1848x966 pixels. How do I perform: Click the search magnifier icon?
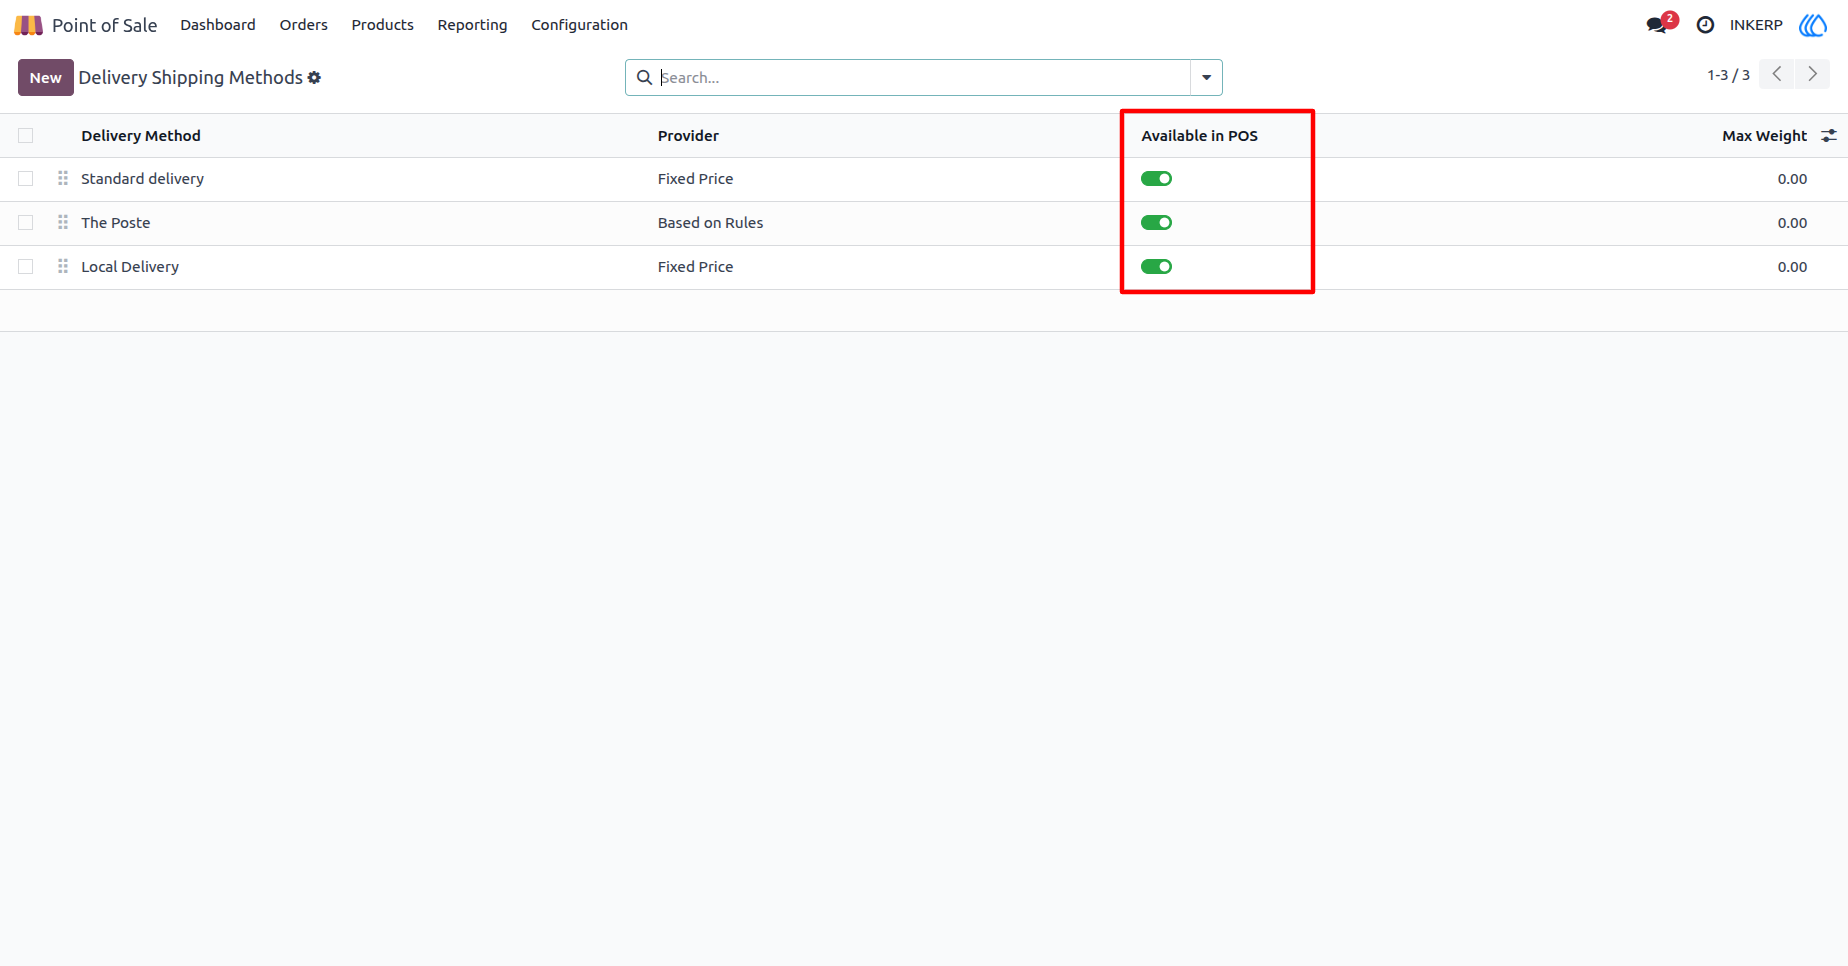point(644,78)
